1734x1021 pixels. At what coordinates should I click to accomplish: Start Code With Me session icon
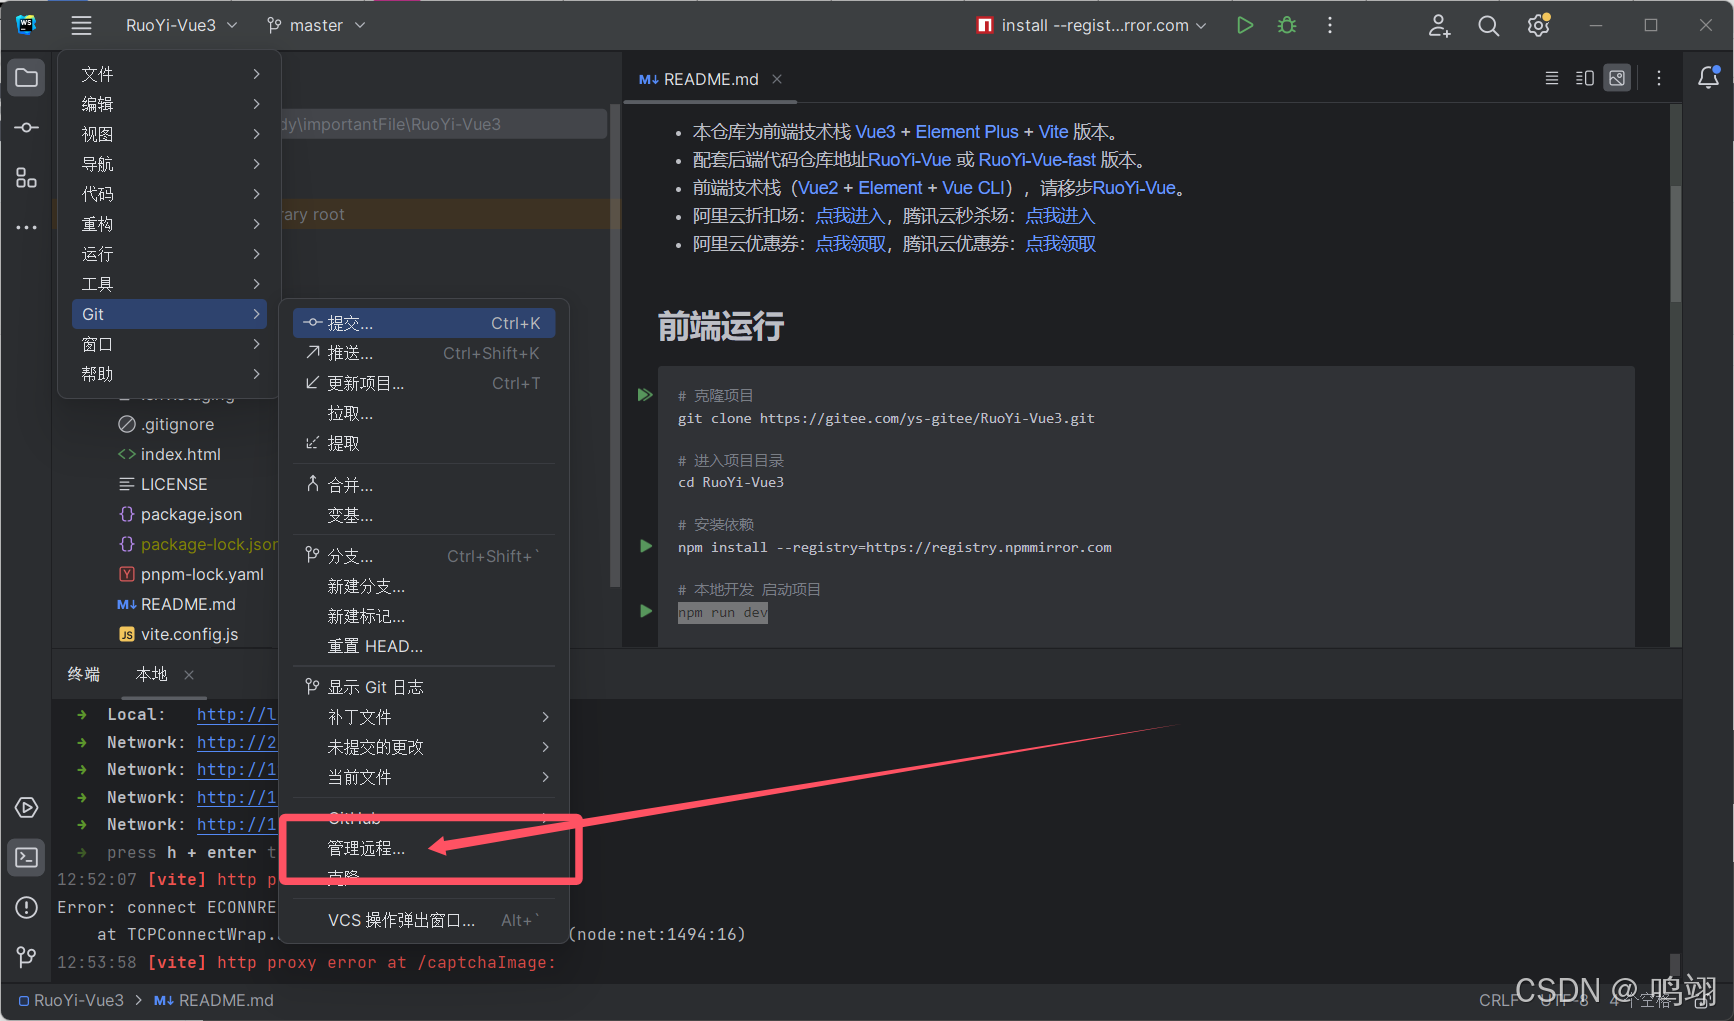tap(1438, 25)
